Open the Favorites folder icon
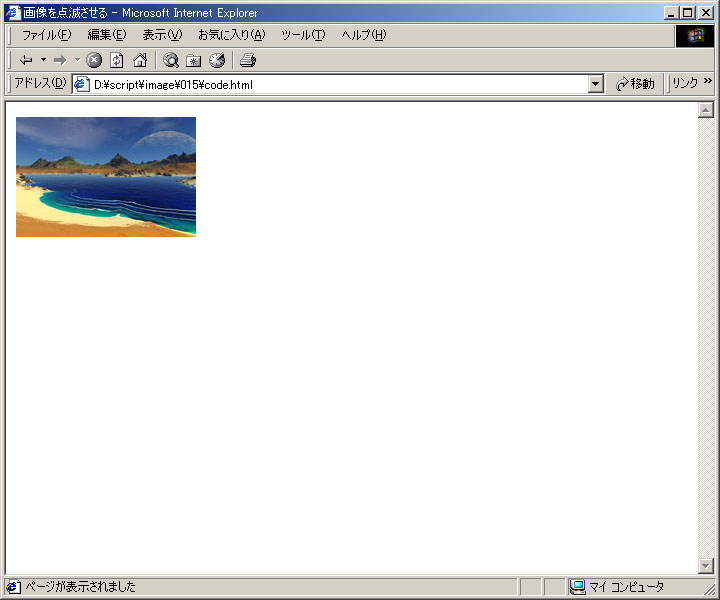The image size is (720, 600). (194, 60)
